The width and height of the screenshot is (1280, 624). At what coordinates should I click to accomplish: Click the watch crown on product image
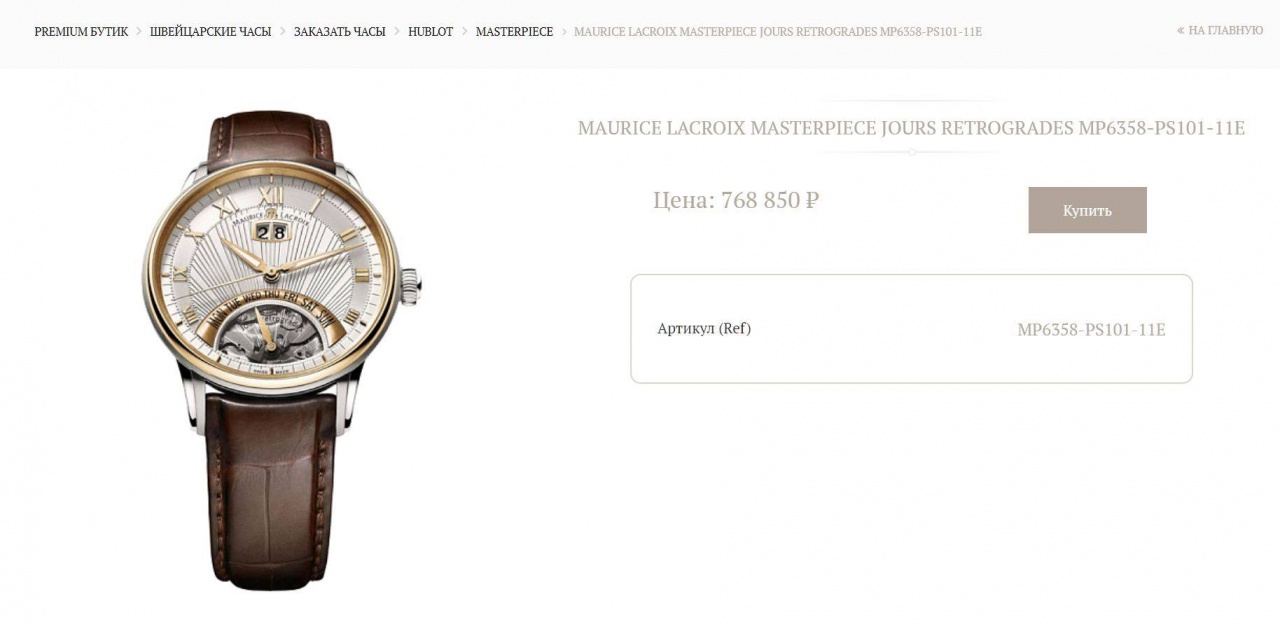click(x=411, y=284)
